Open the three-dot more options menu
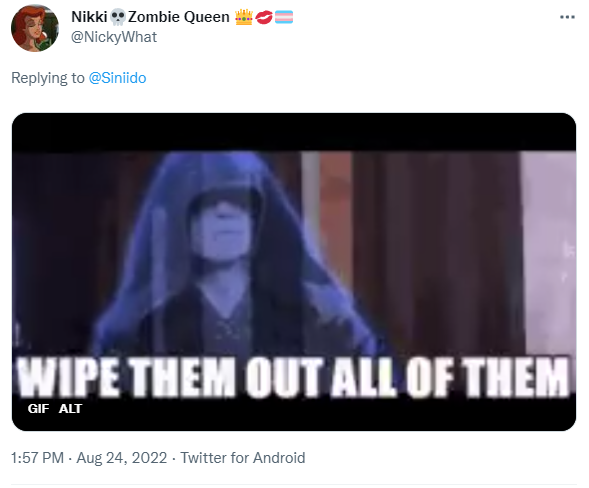Viewport: 589px width, 488px height. [567, 17]
